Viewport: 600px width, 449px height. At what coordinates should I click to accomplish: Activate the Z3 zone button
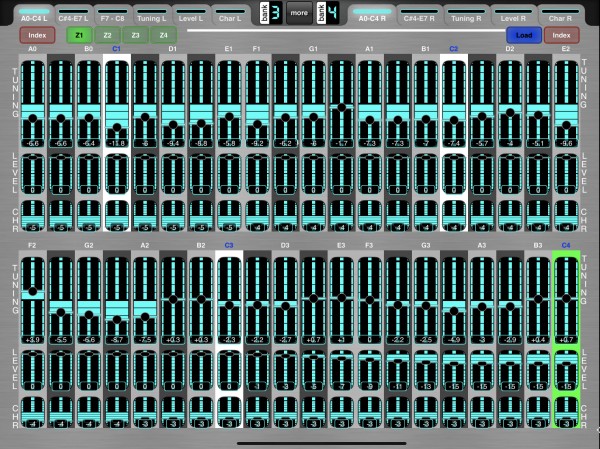click(135, 35)
